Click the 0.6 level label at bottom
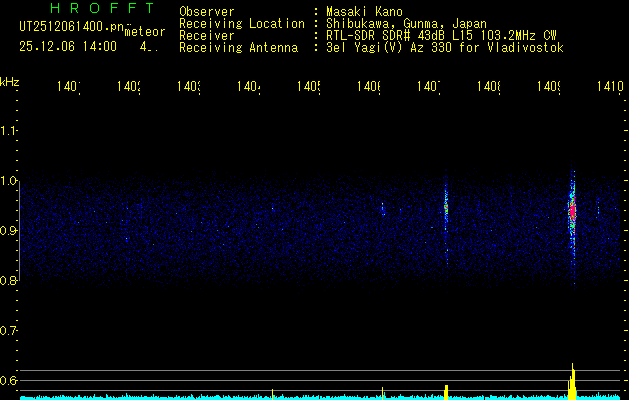The height and width of the screenshot is (400, 629). tap(10, 381)
